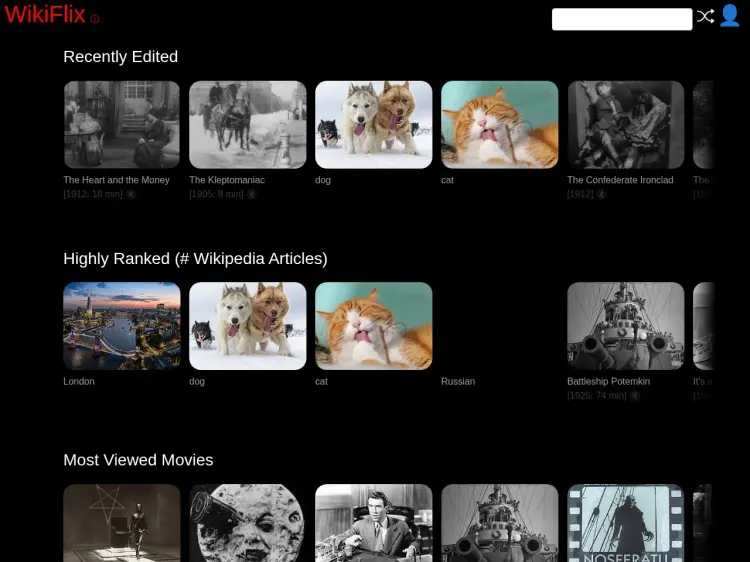Click silent-film icon under The Kleptomaniac

pyautogui.click(x=252, y=194)
